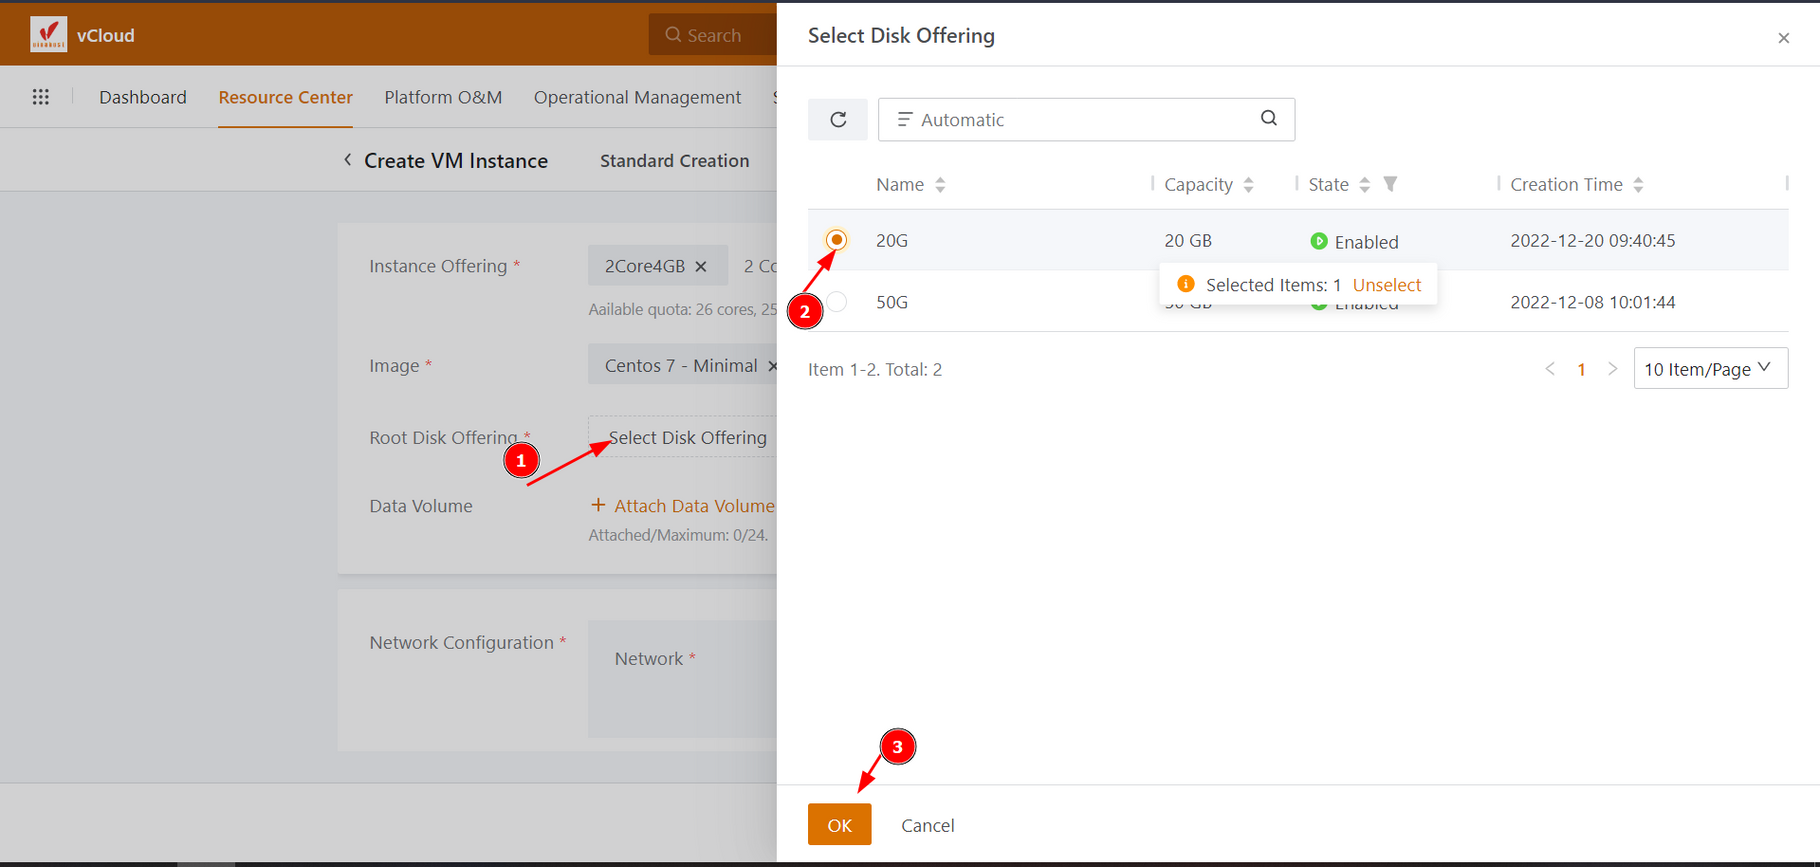Click the Unselect link
This screenshot has width=1820, height=867.
click(1386, 285)
